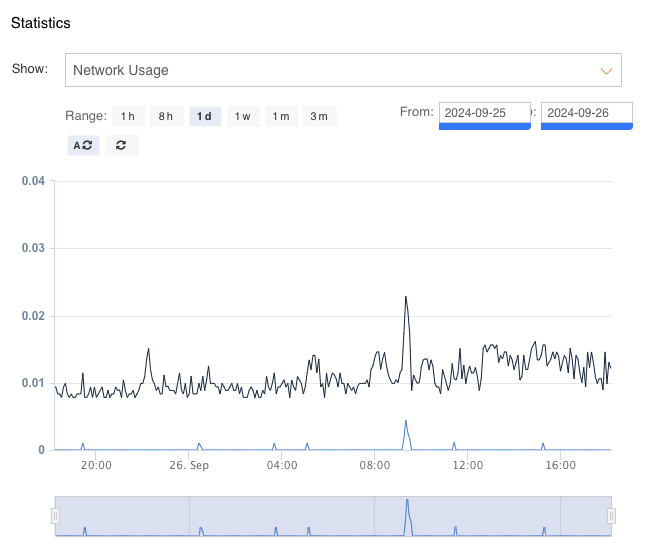Screen dimensions: 670x549
Task: Click the To date field 2024-09-26
Action: click(x=587, y=113)
